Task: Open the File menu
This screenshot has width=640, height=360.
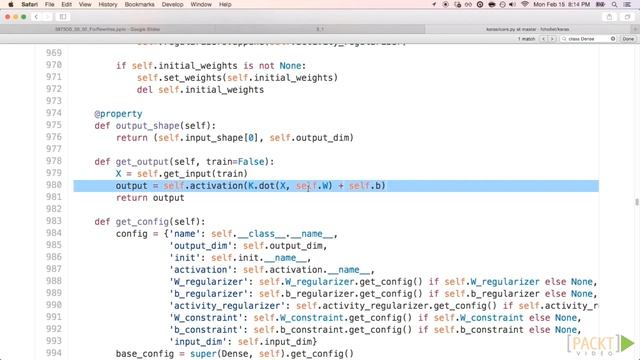Action: [x=49, y=4]
